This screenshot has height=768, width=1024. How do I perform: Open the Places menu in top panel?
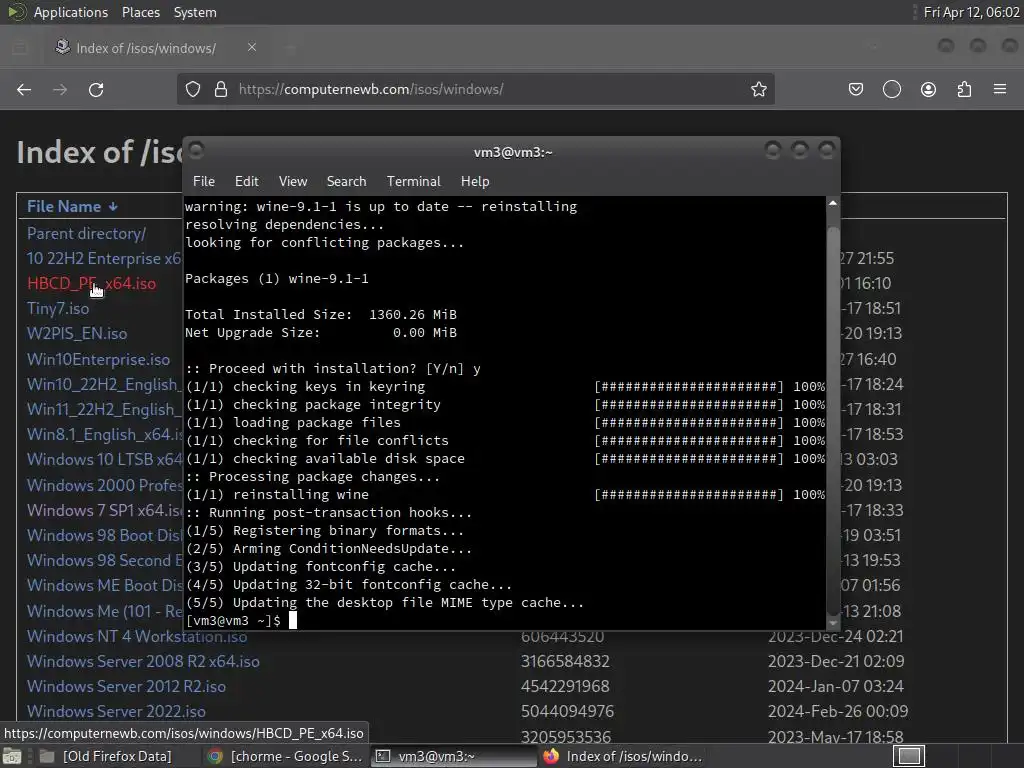pos(140,12)
